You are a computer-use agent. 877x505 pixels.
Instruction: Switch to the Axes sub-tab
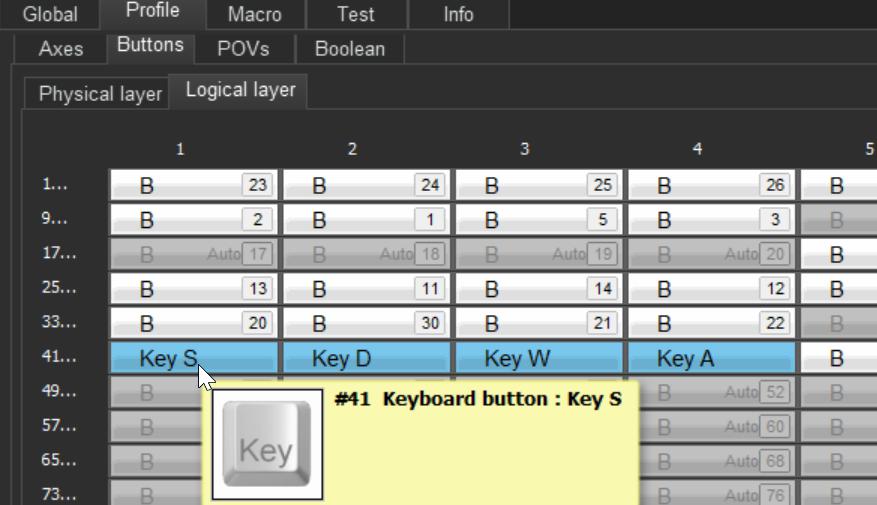(61, 48)
